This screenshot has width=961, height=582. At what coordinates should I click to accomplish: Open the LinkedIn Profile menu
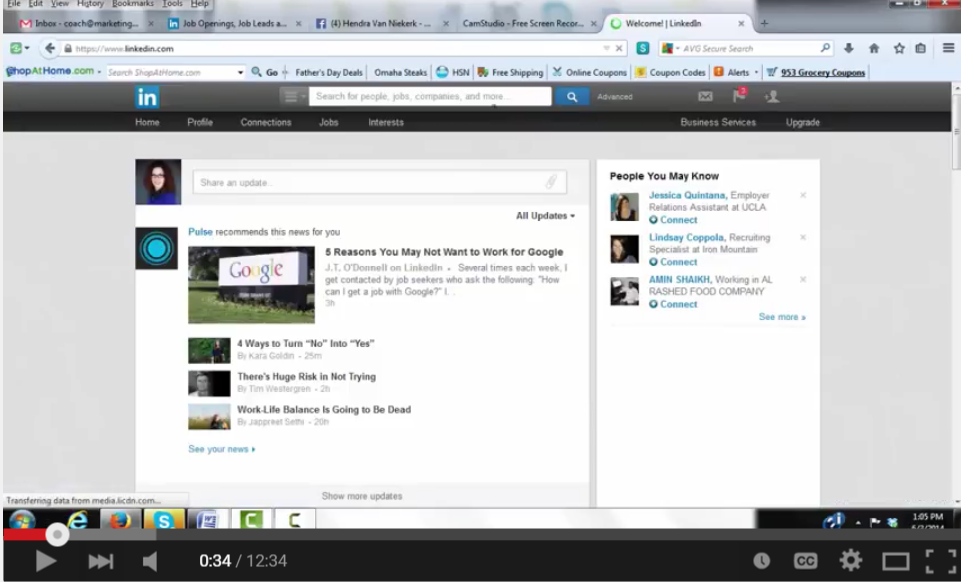pyautogui.click(x=200, y=122)
